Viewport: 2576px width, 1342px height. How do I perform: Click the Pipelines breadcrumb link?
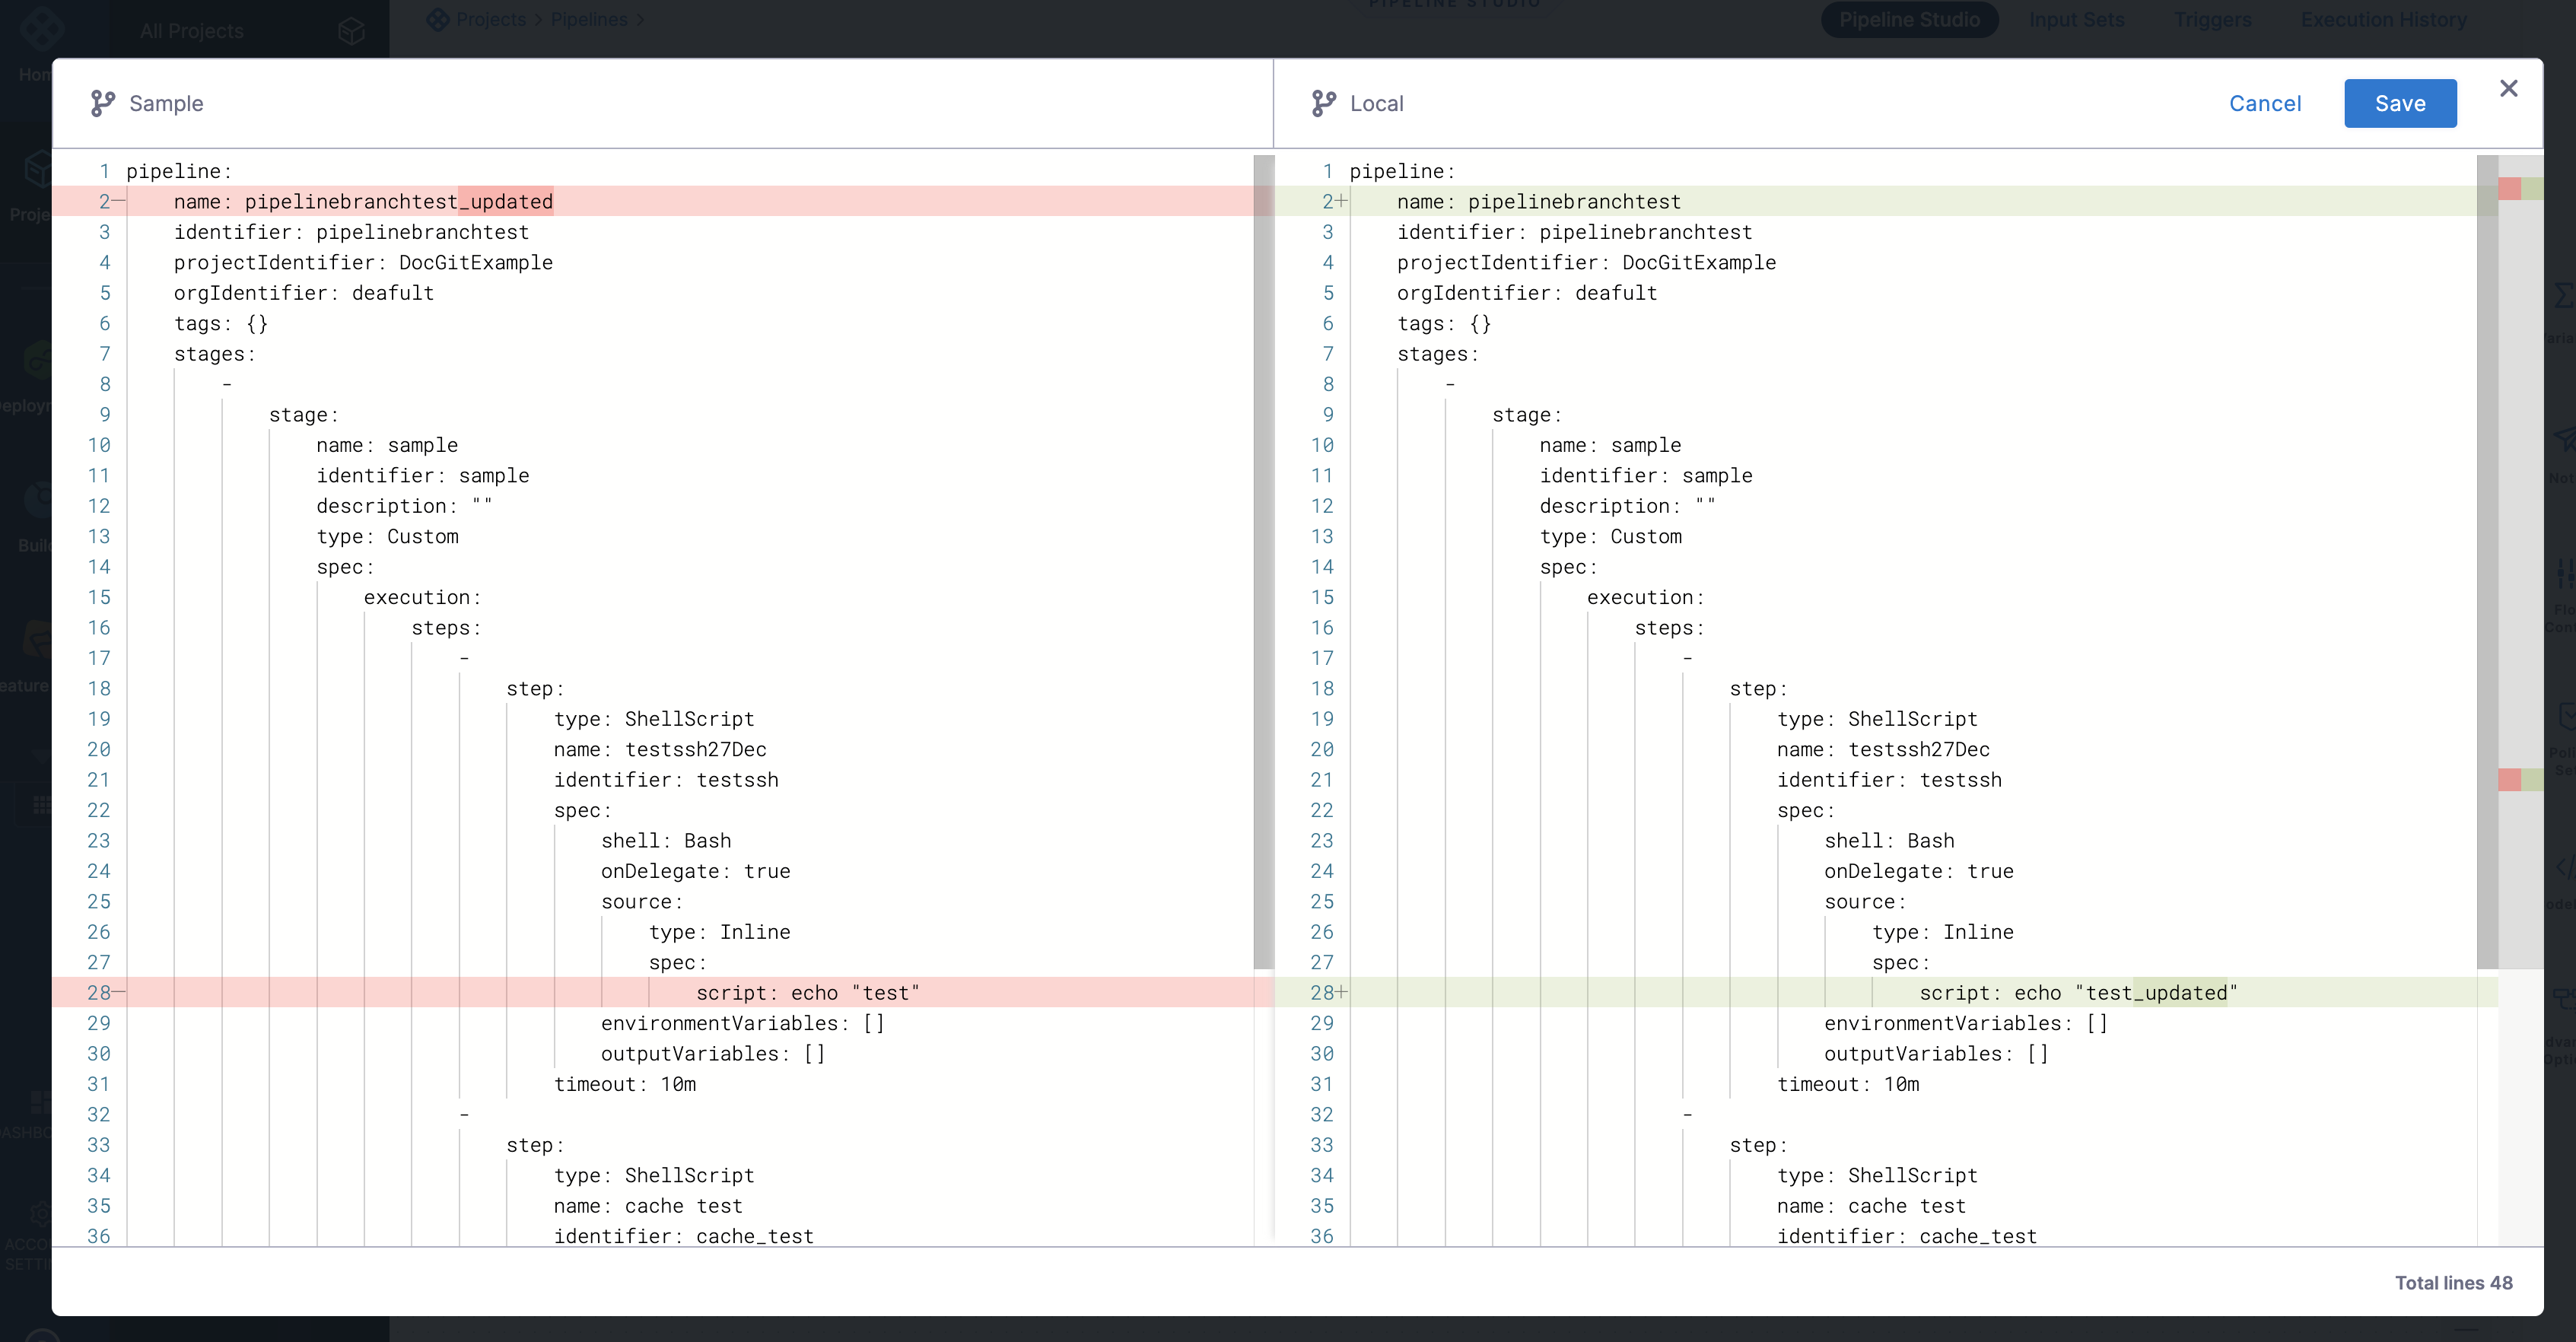pyautogui.click(x=589, y=20)
